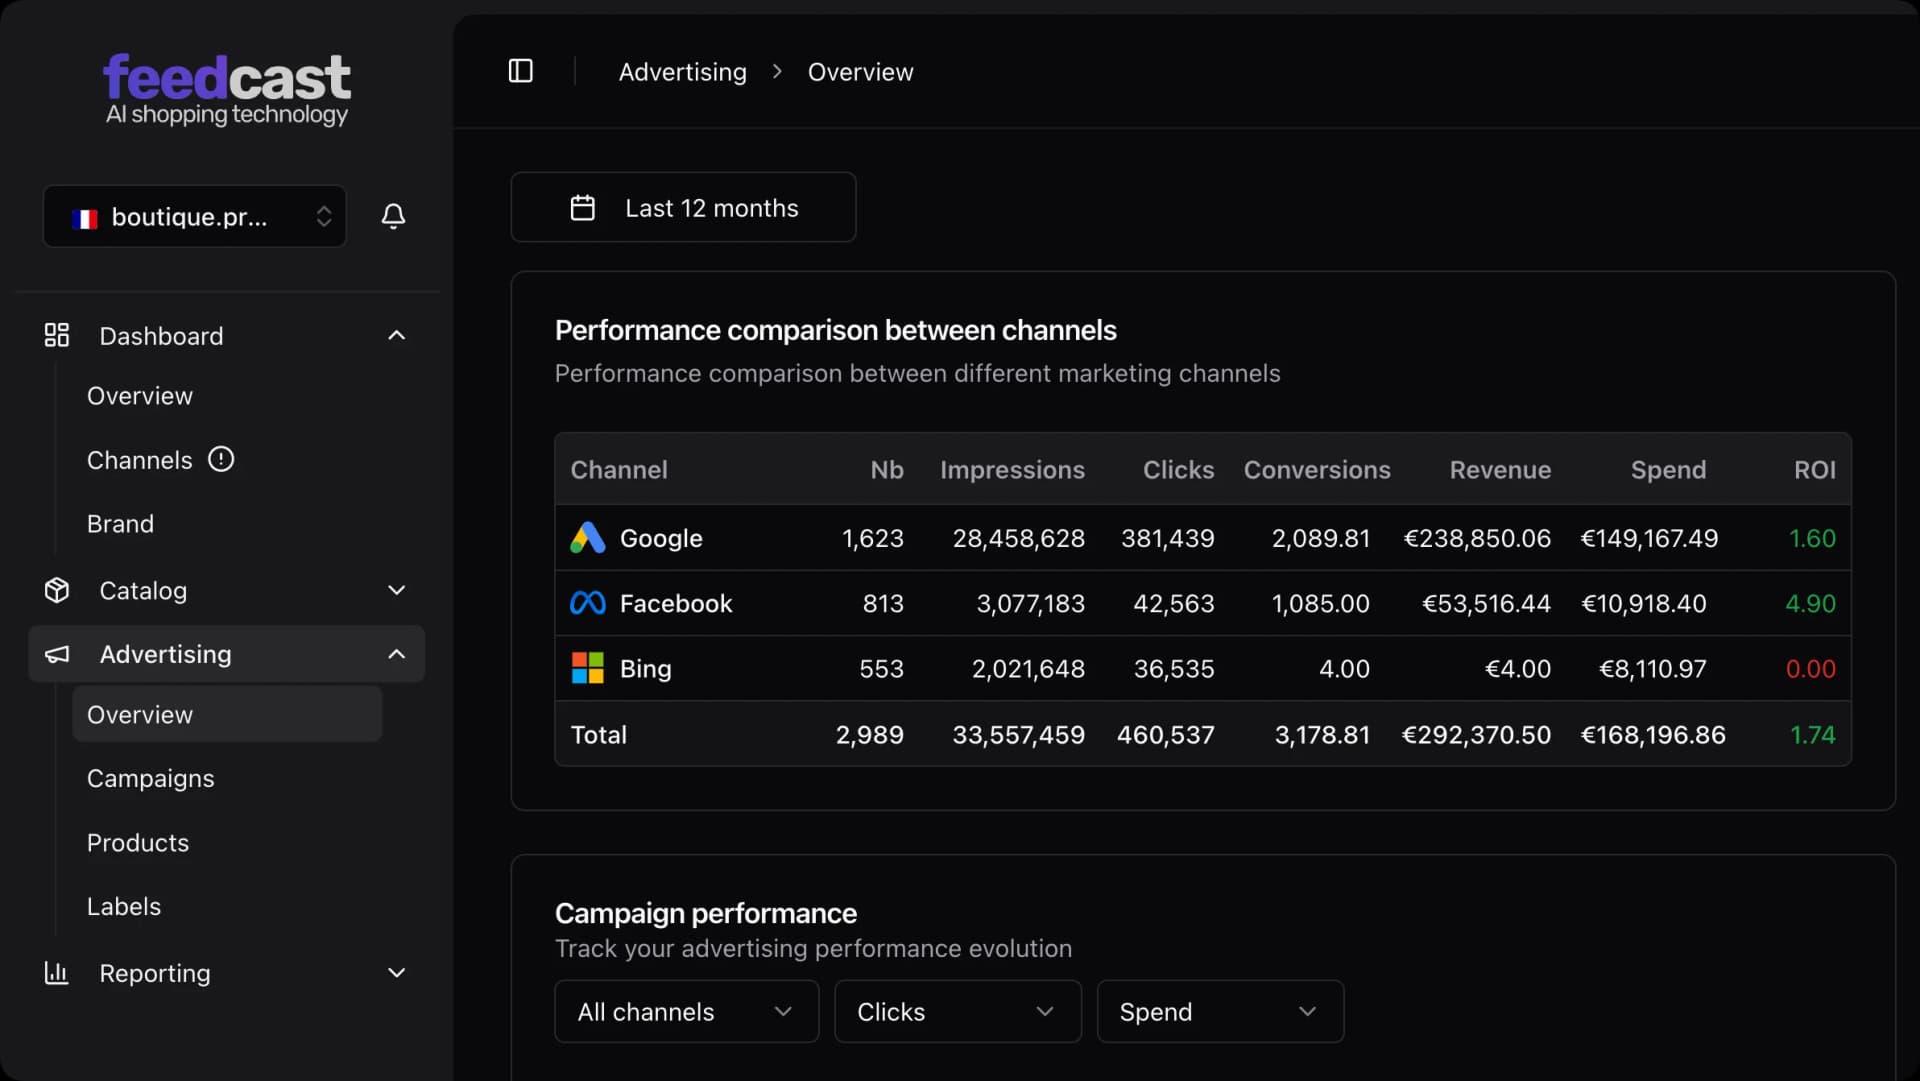This screenshot has height=1081, width=1920.
Task: Expand the Catalog section chevron
Action: (x=397, y=590)
